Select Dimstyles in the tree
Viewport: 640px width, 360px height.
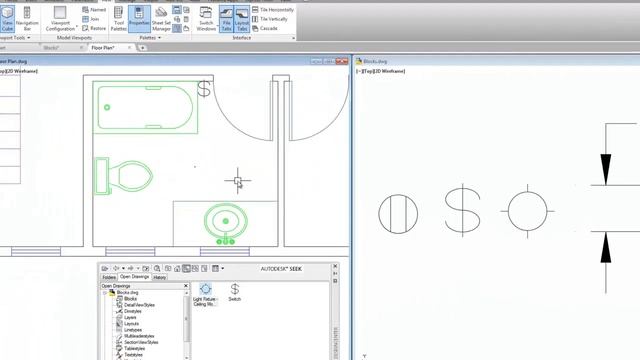[x=133, y=311]
